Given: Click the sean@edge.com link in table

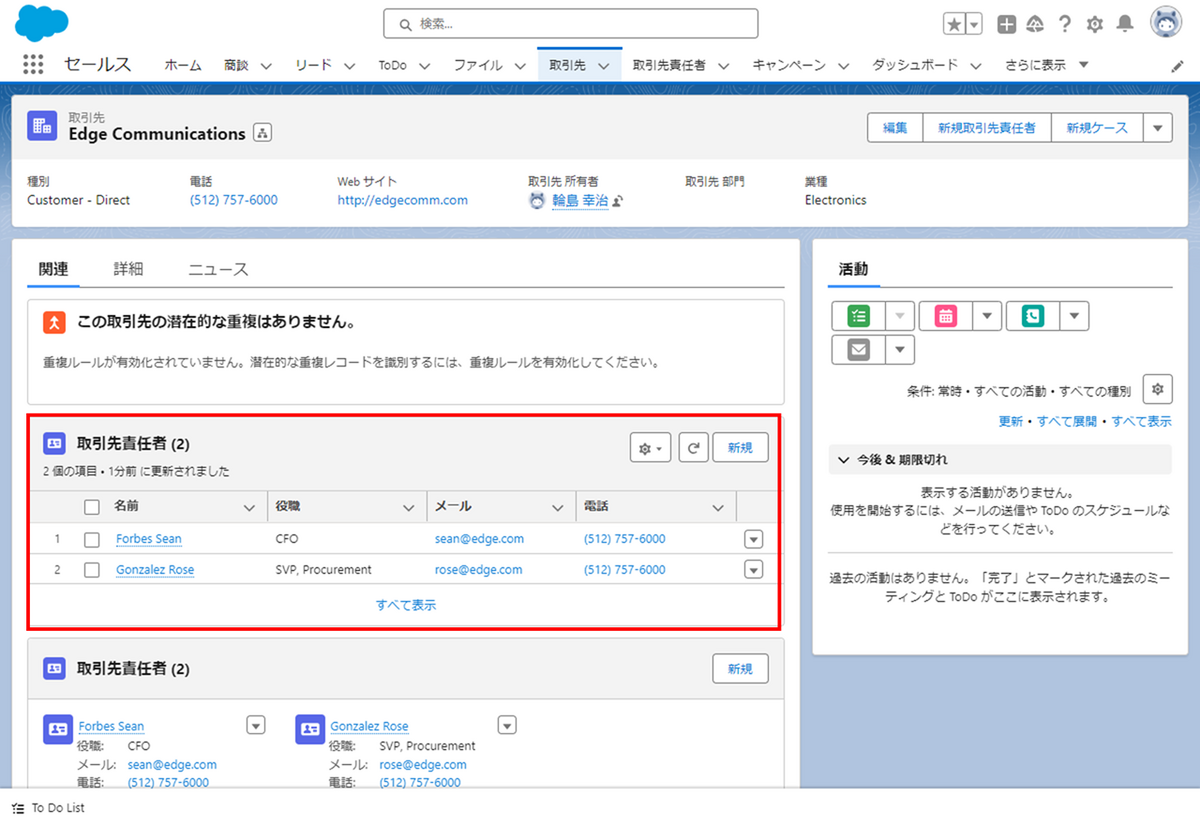Looking at the screenshot, I should [479, 539].
